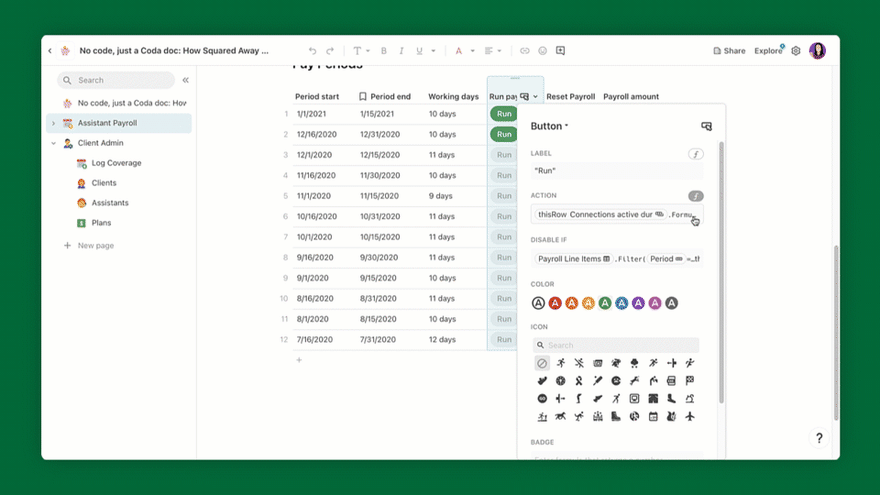
Task: Open the Plans page
Action: point(101,223)
